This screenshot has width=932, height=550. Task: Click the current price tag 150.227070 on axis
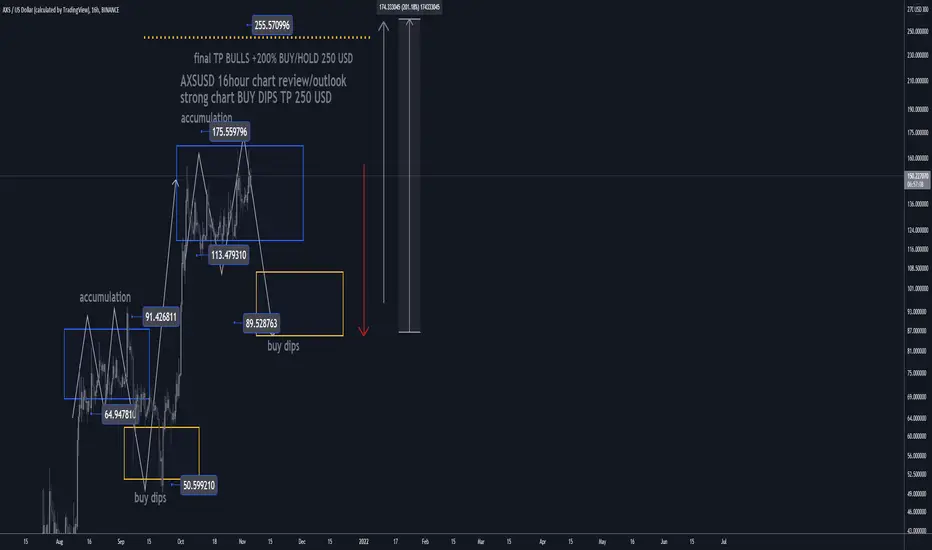917,180
